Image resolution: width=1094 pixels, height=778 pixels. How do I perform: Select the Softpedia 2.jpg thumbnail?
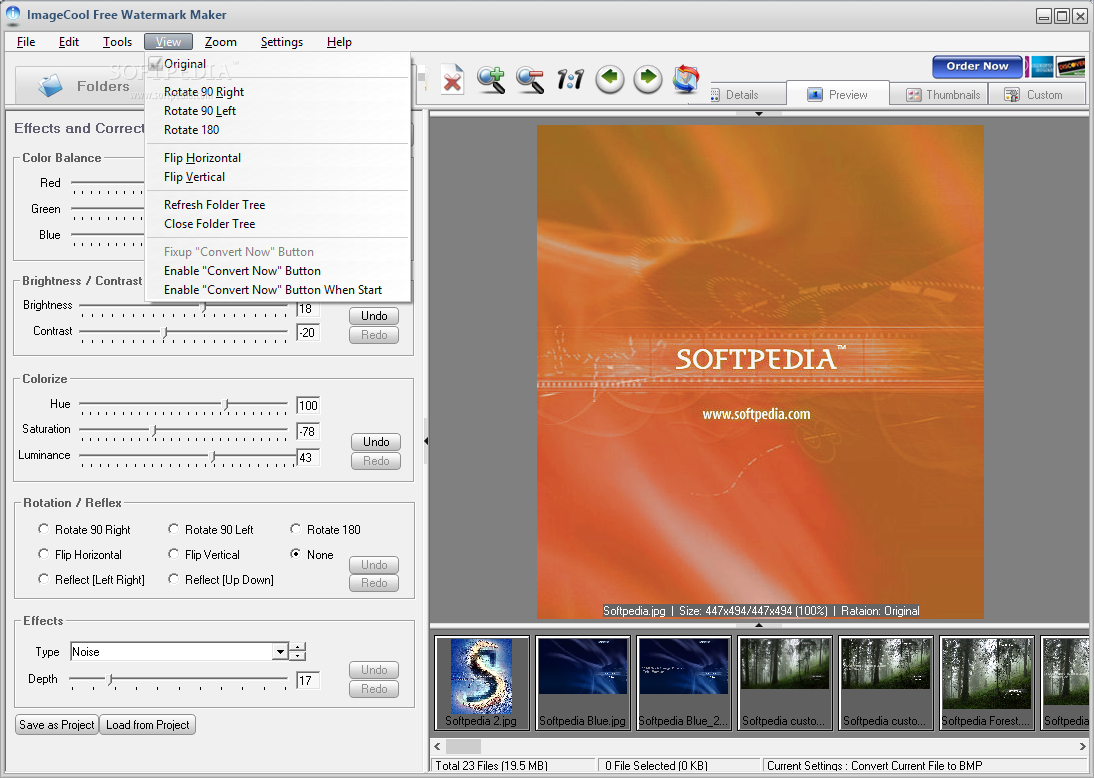[x=481, y=682]
